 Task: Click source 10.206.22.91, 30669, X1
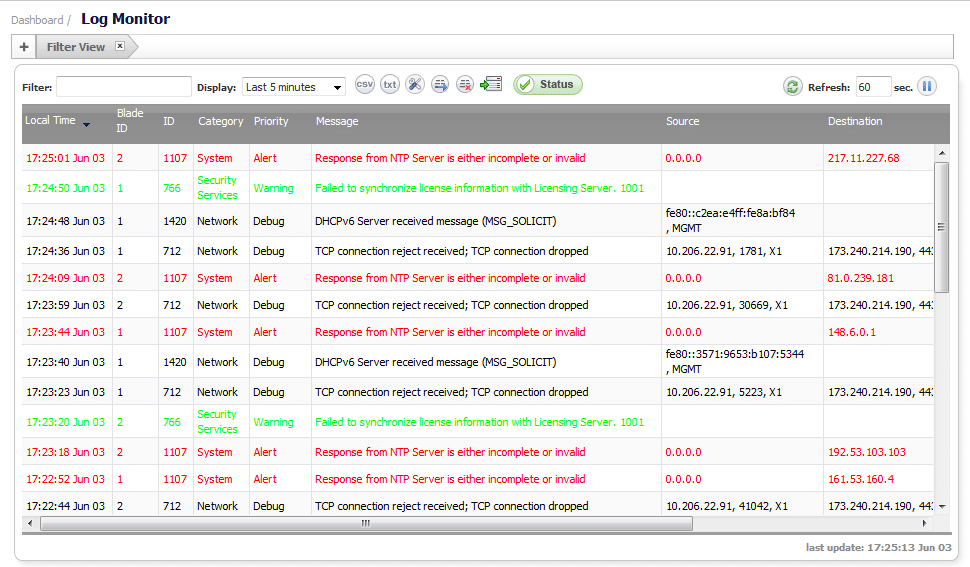point(727,305)
